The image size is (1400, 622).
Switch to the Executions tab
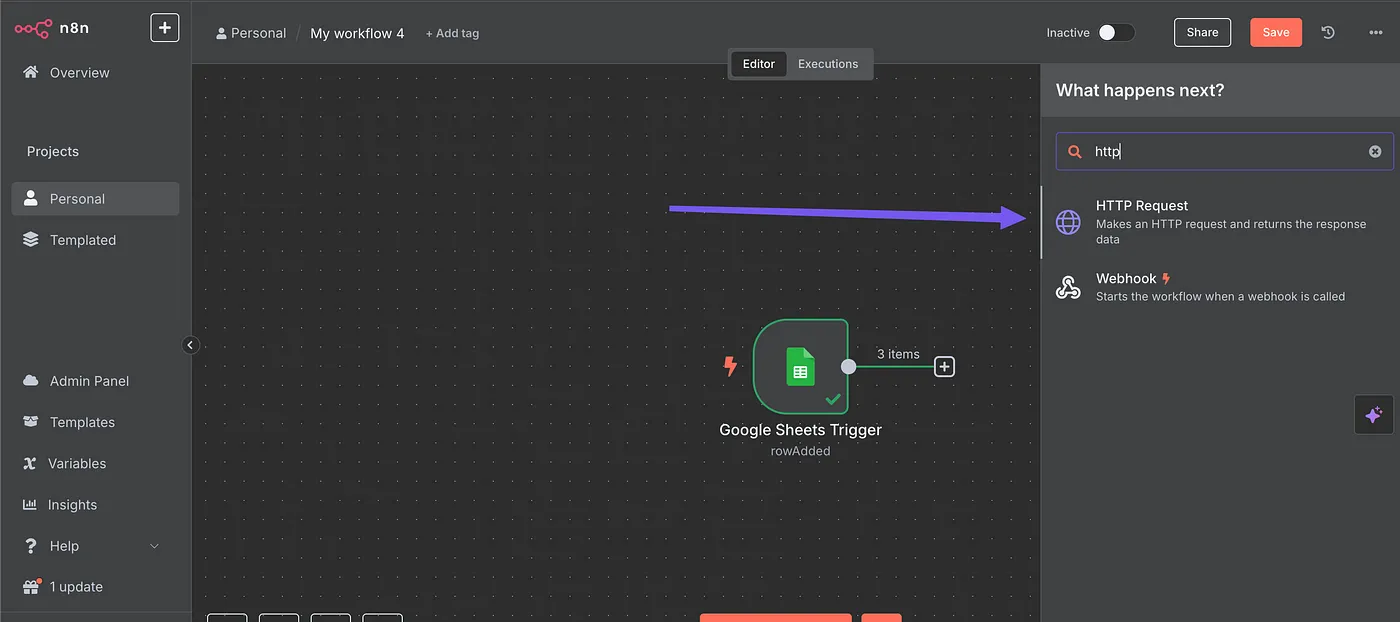tap(828, 64)
